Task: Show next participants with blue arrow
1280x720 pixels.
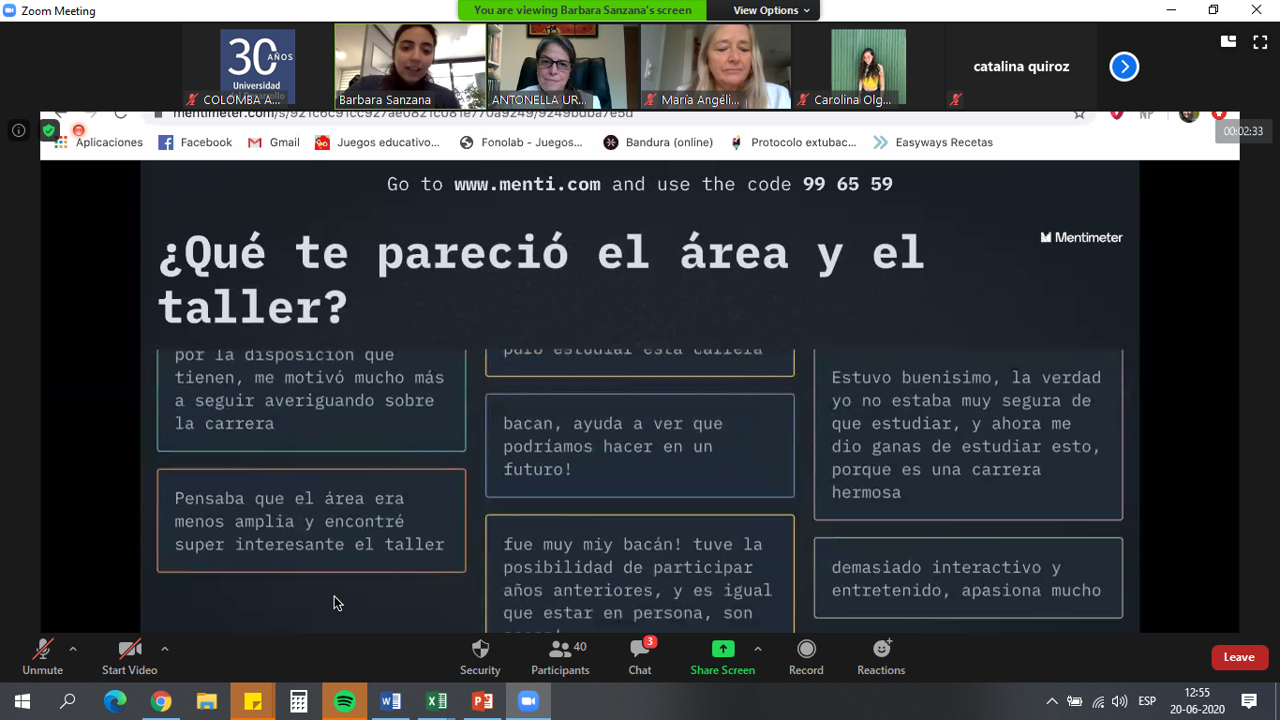Action: (1124, 67)
